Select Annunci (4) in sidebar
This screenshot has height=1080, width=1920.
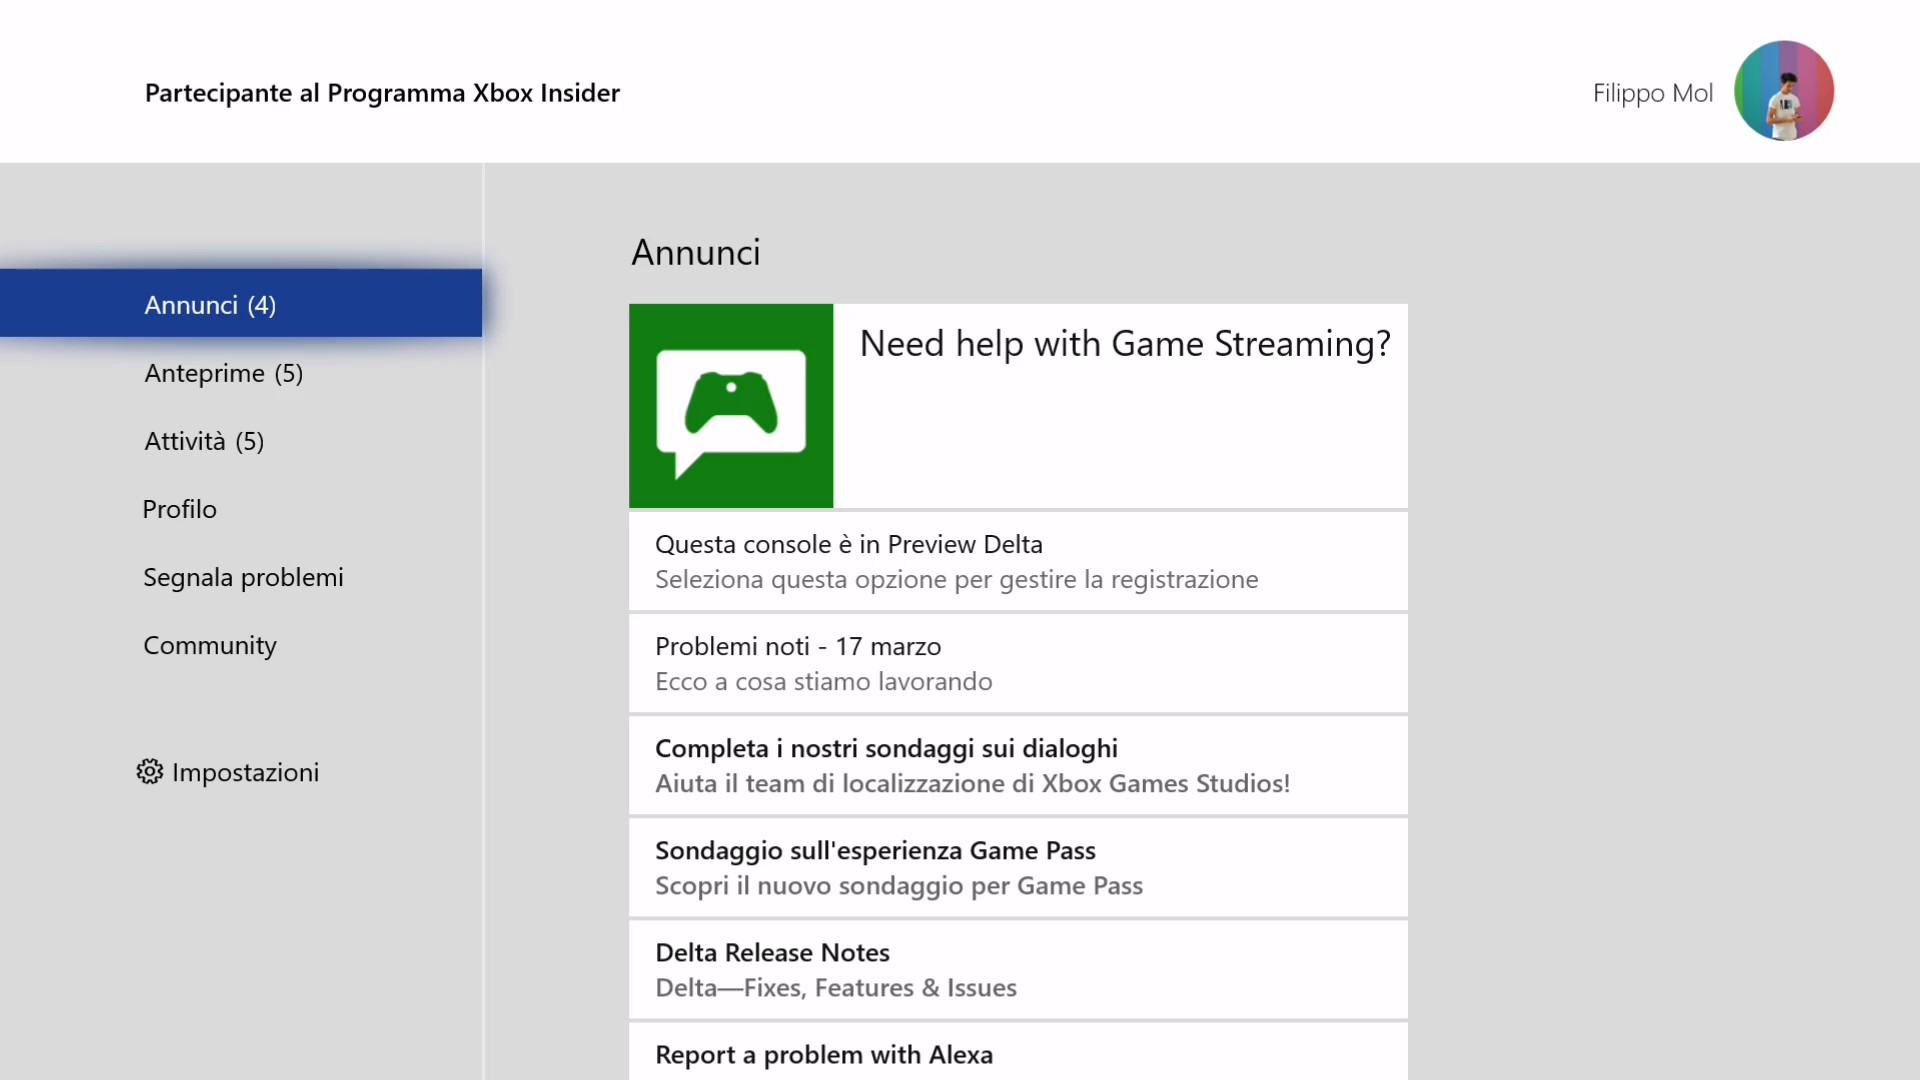tap(241, 303)
